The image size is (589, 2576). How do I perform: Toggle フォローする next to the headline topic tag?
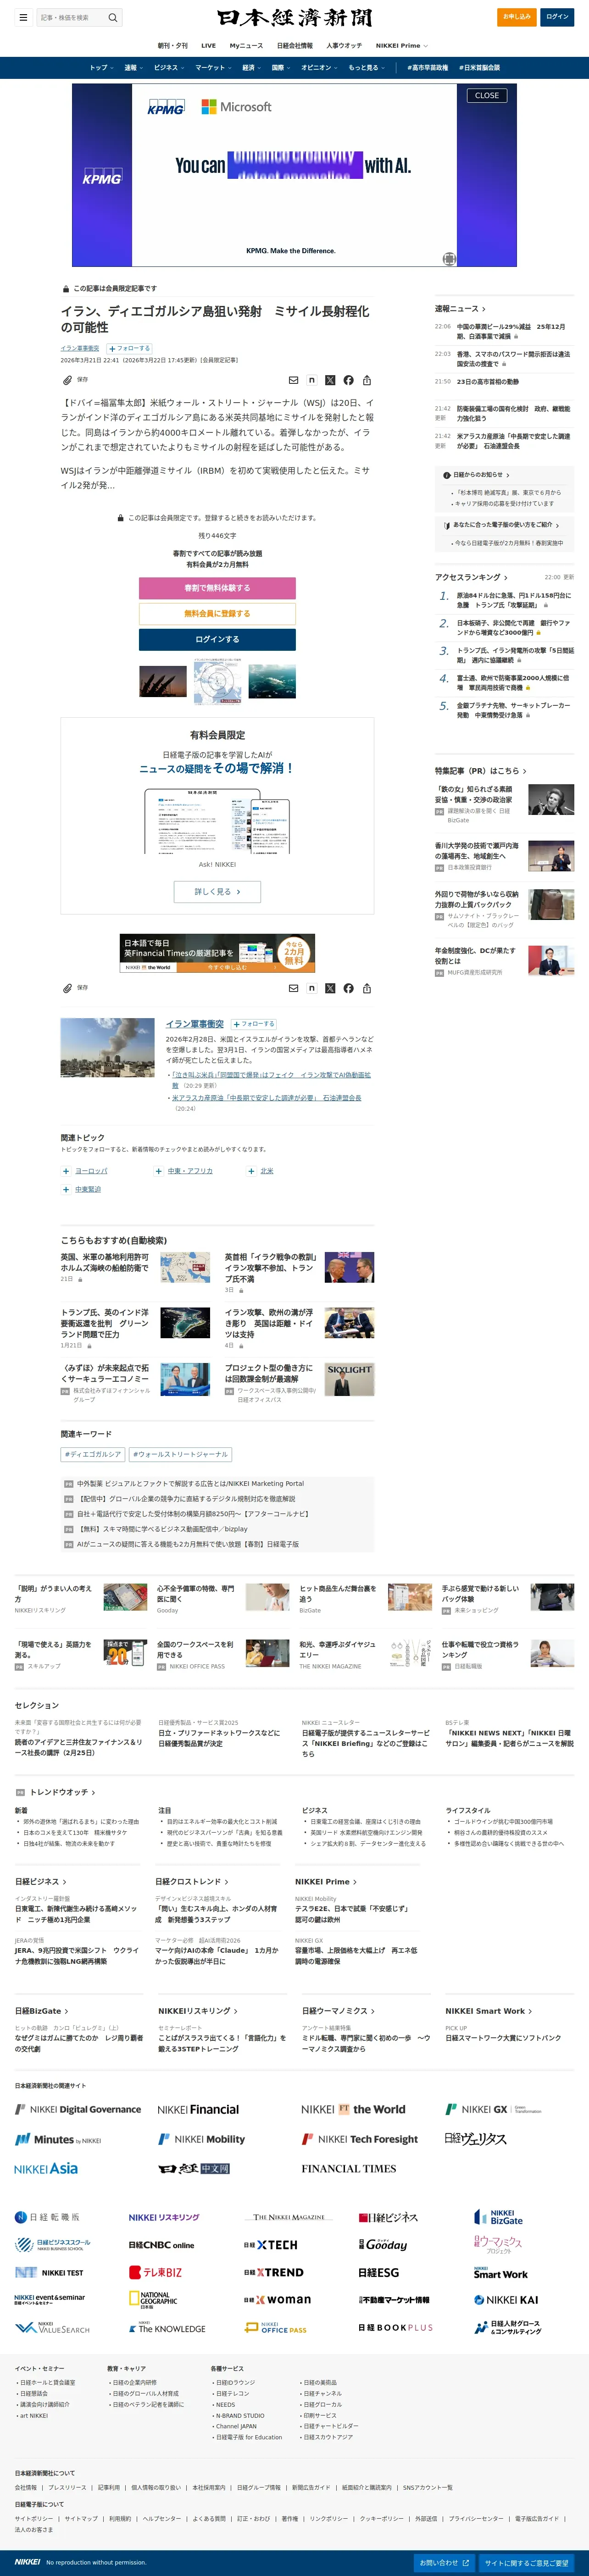[129, 349]
